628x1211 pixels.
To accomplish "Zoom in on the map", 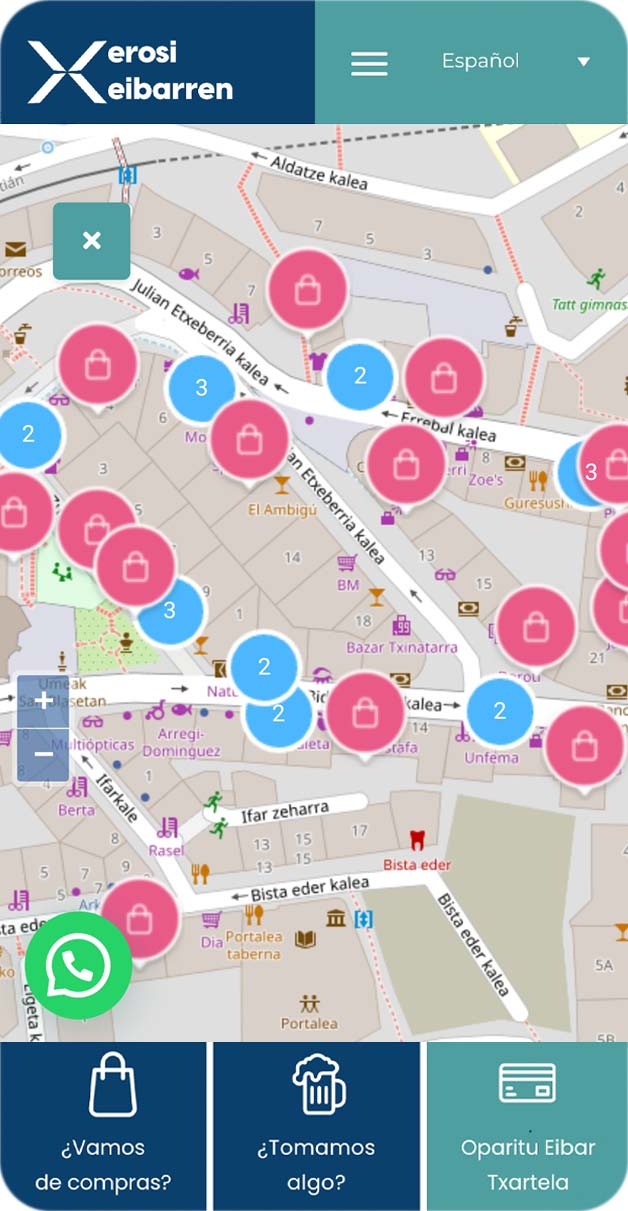I will pos(43,701).
